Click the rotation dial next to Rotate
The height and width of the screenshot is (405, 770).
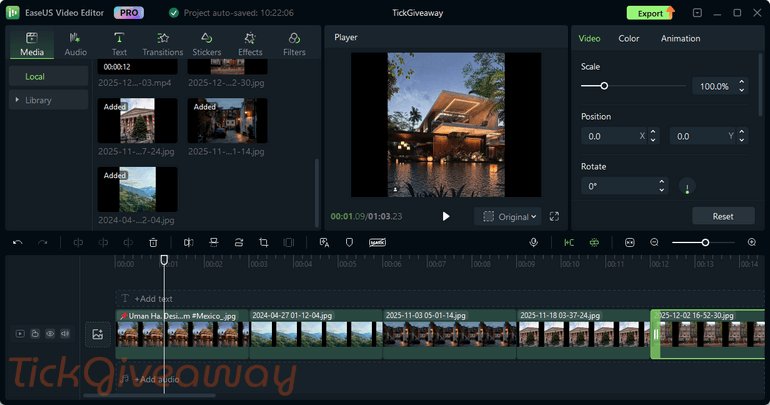[x=687, y=187]
